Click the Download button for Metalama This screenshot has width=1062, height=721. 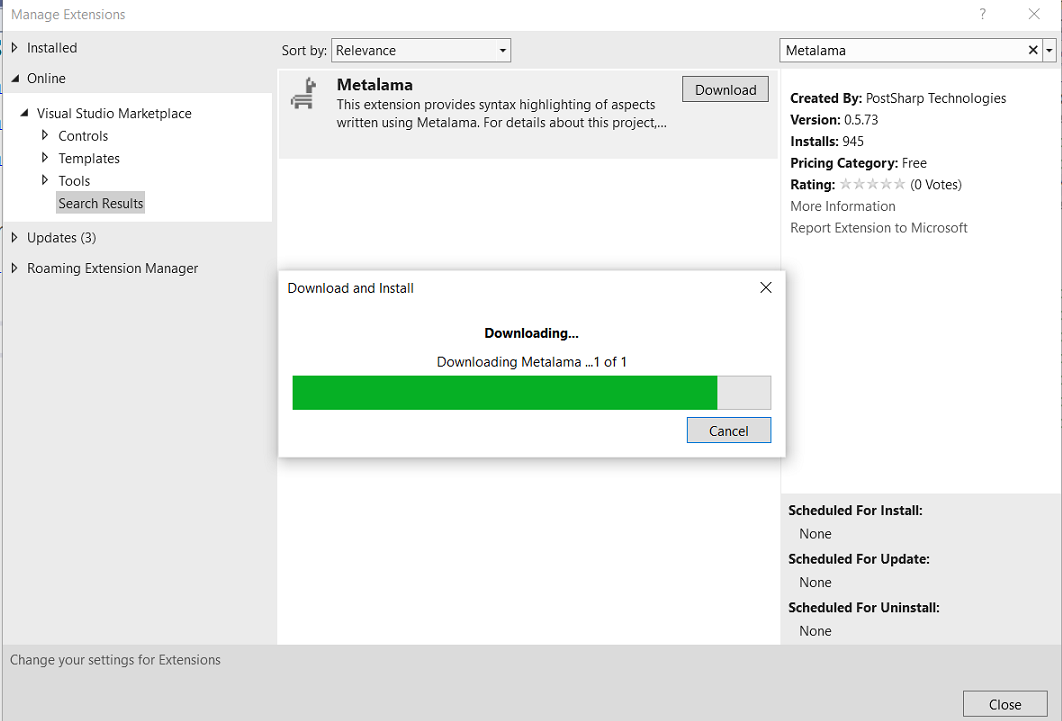click(725, 89)
